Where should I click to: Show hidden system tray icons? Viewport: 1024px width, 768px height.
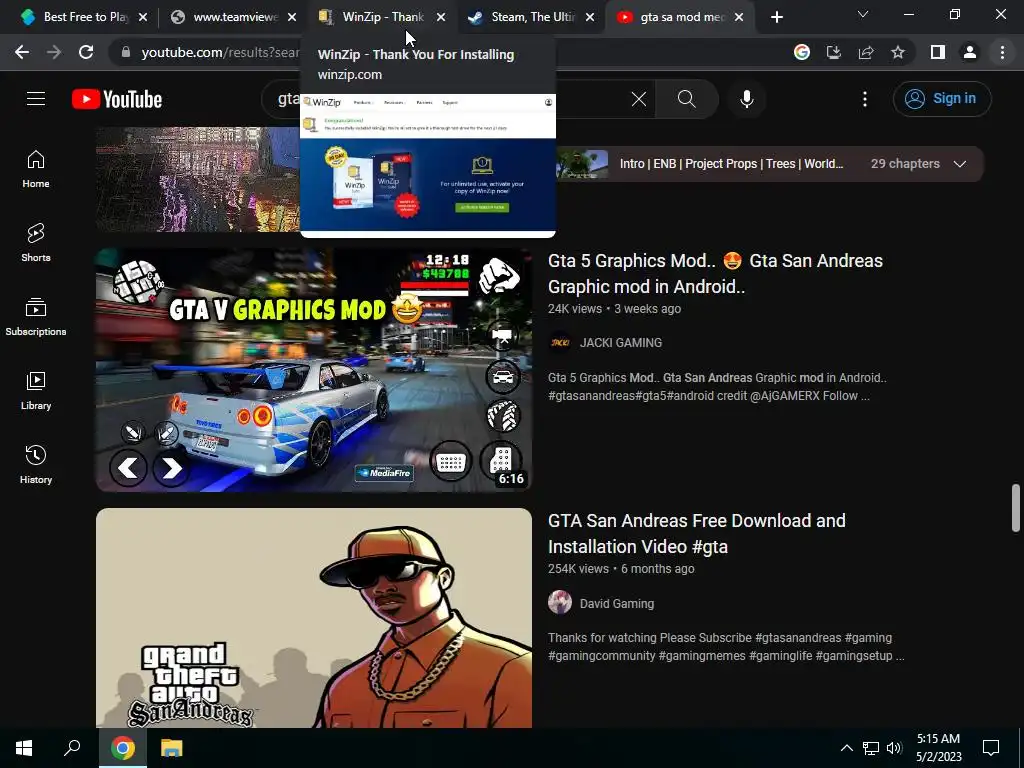pos(846,748)
